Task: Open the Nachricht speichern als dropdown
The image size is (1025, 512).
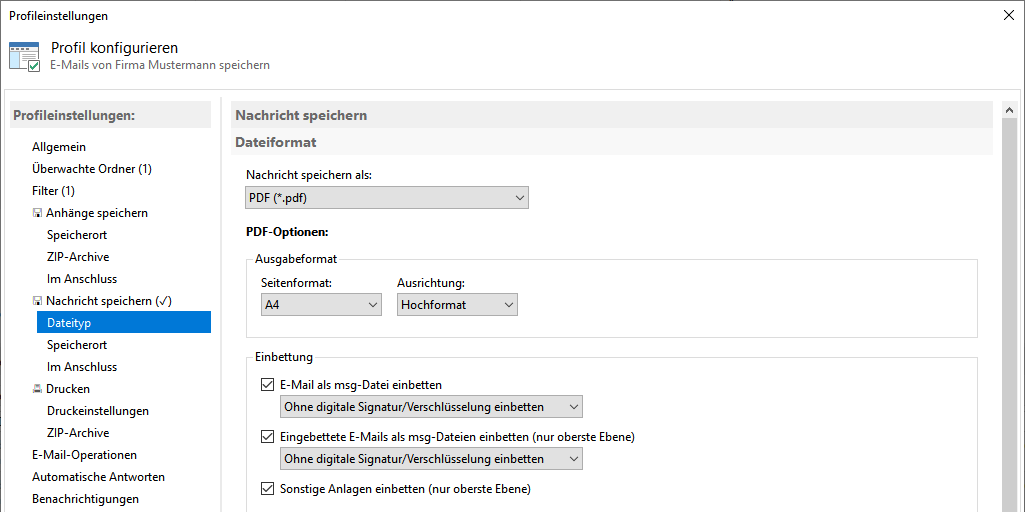Action: pos(387,198)
